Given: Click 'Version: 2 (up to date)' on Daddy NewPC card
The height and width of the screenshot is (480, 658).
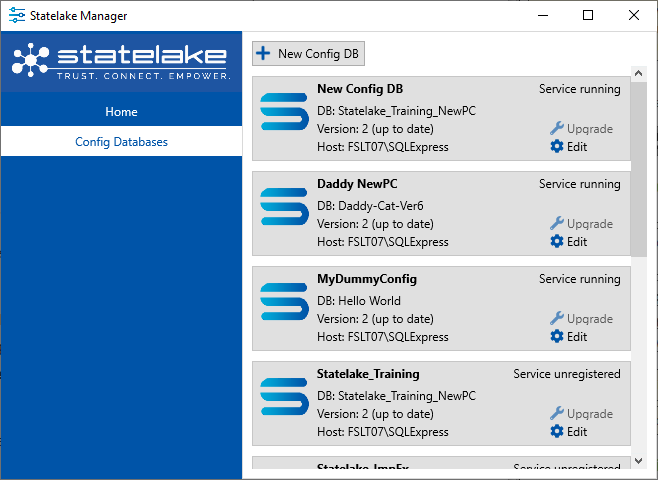Looking at the screenshot, I should tap(376, 224).
